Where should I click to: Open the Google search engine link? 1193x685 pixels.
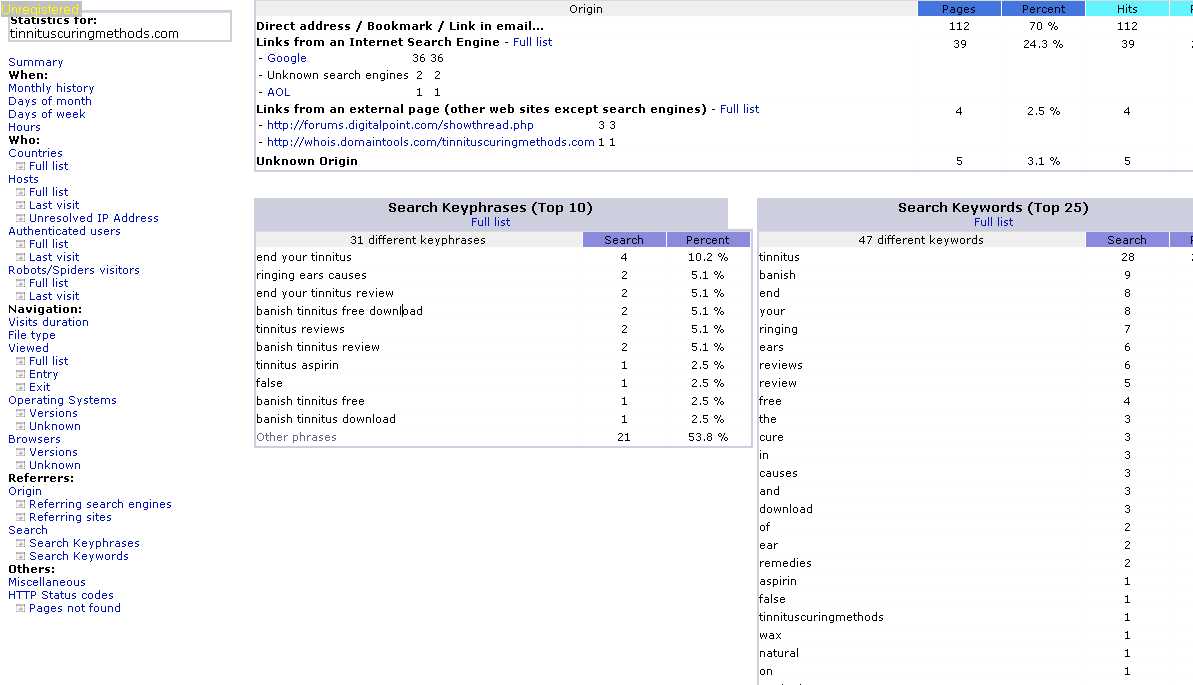287,58
